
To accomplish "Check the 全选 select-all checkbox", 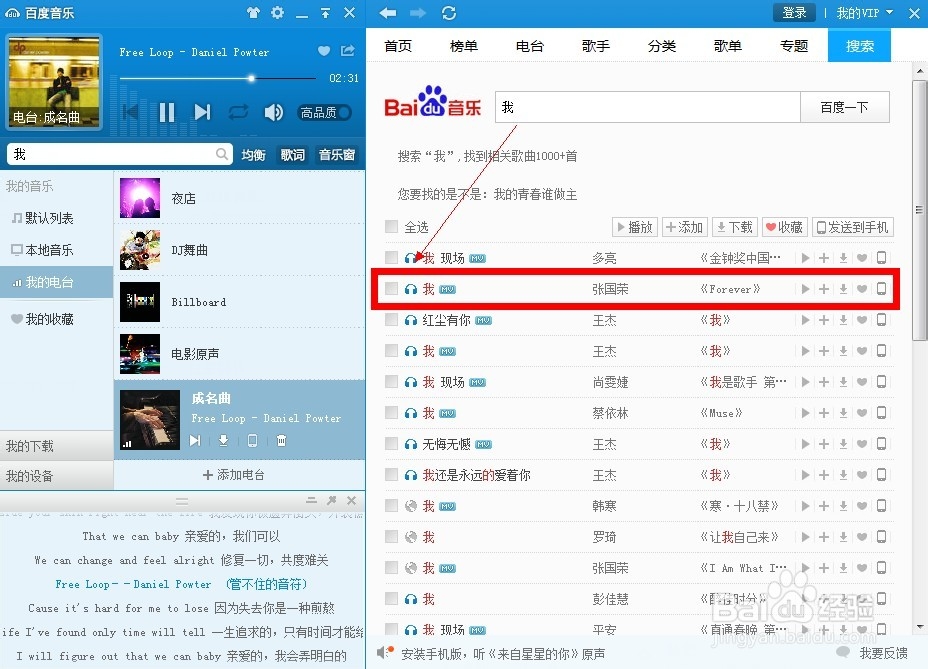I will [x=391, y=226].
